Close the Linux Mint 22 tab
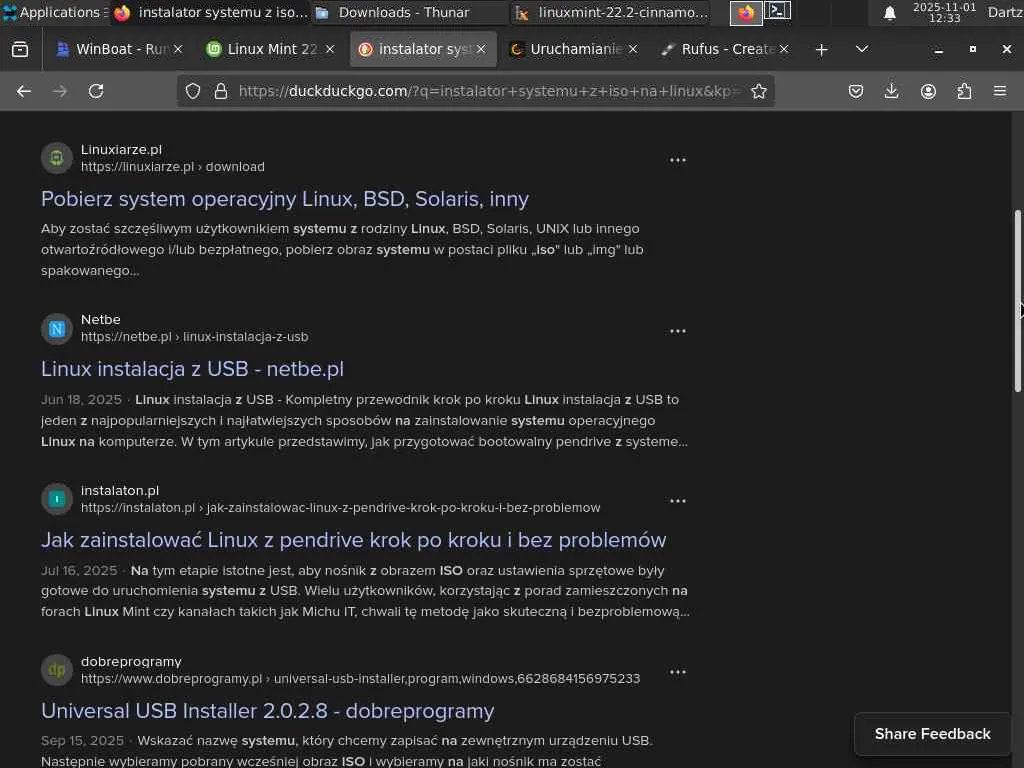The height and width of the screenshot is (768, 1024). point(330,49)
